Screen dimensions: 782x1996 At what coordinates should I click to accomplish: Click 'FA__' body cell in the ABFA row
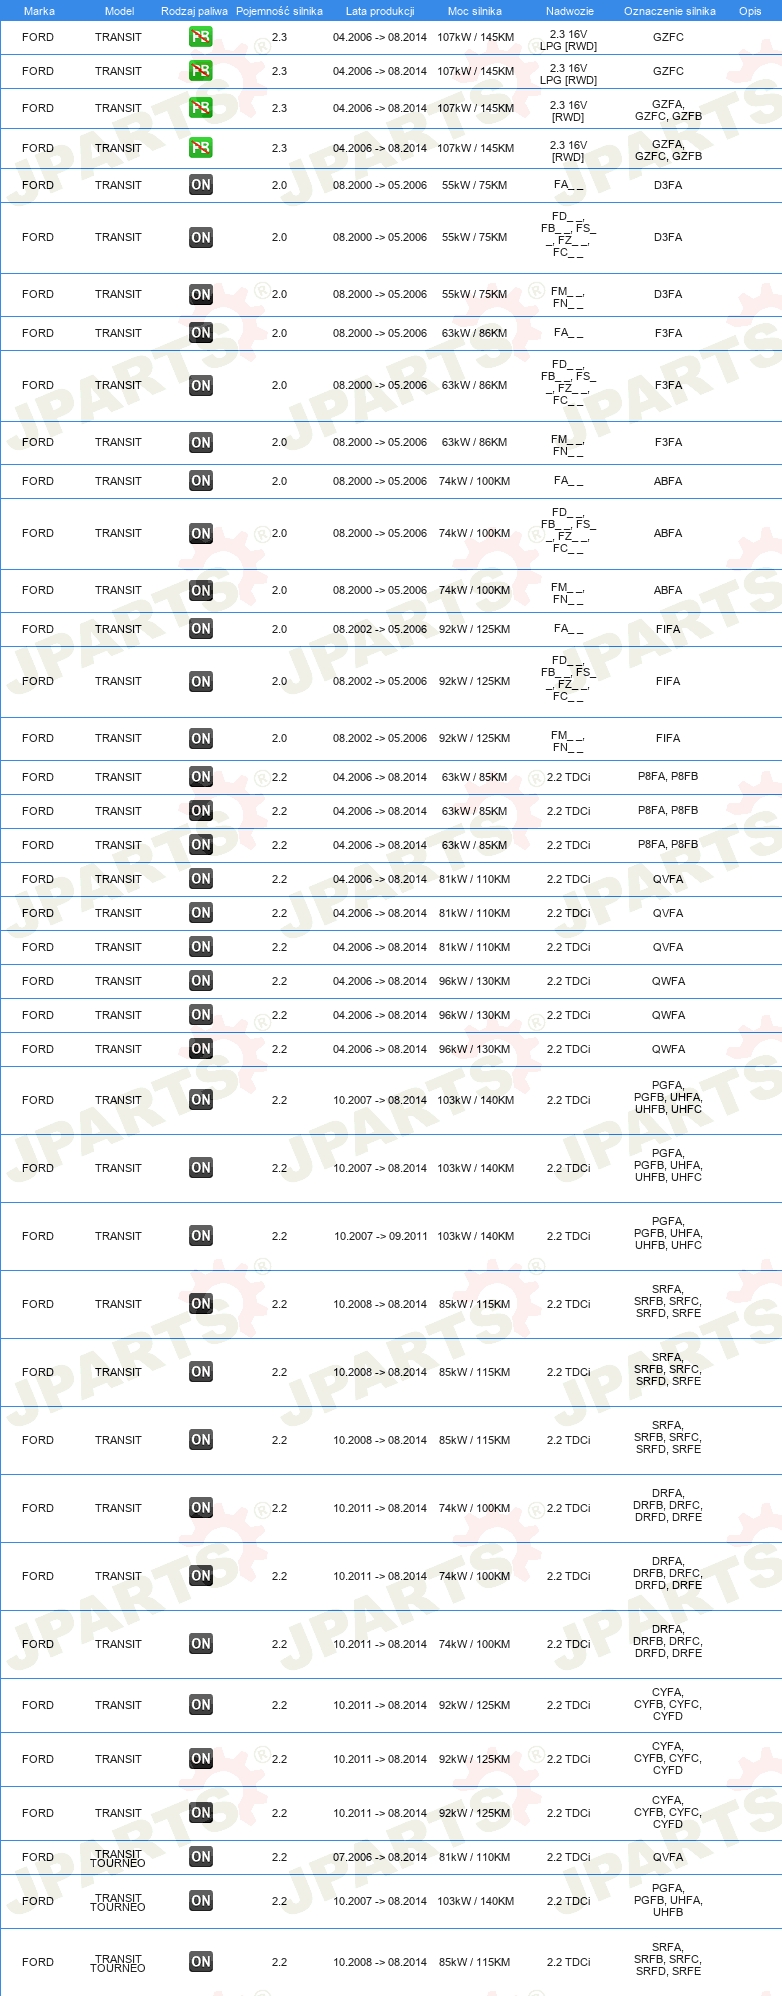(x=568, y=481)
